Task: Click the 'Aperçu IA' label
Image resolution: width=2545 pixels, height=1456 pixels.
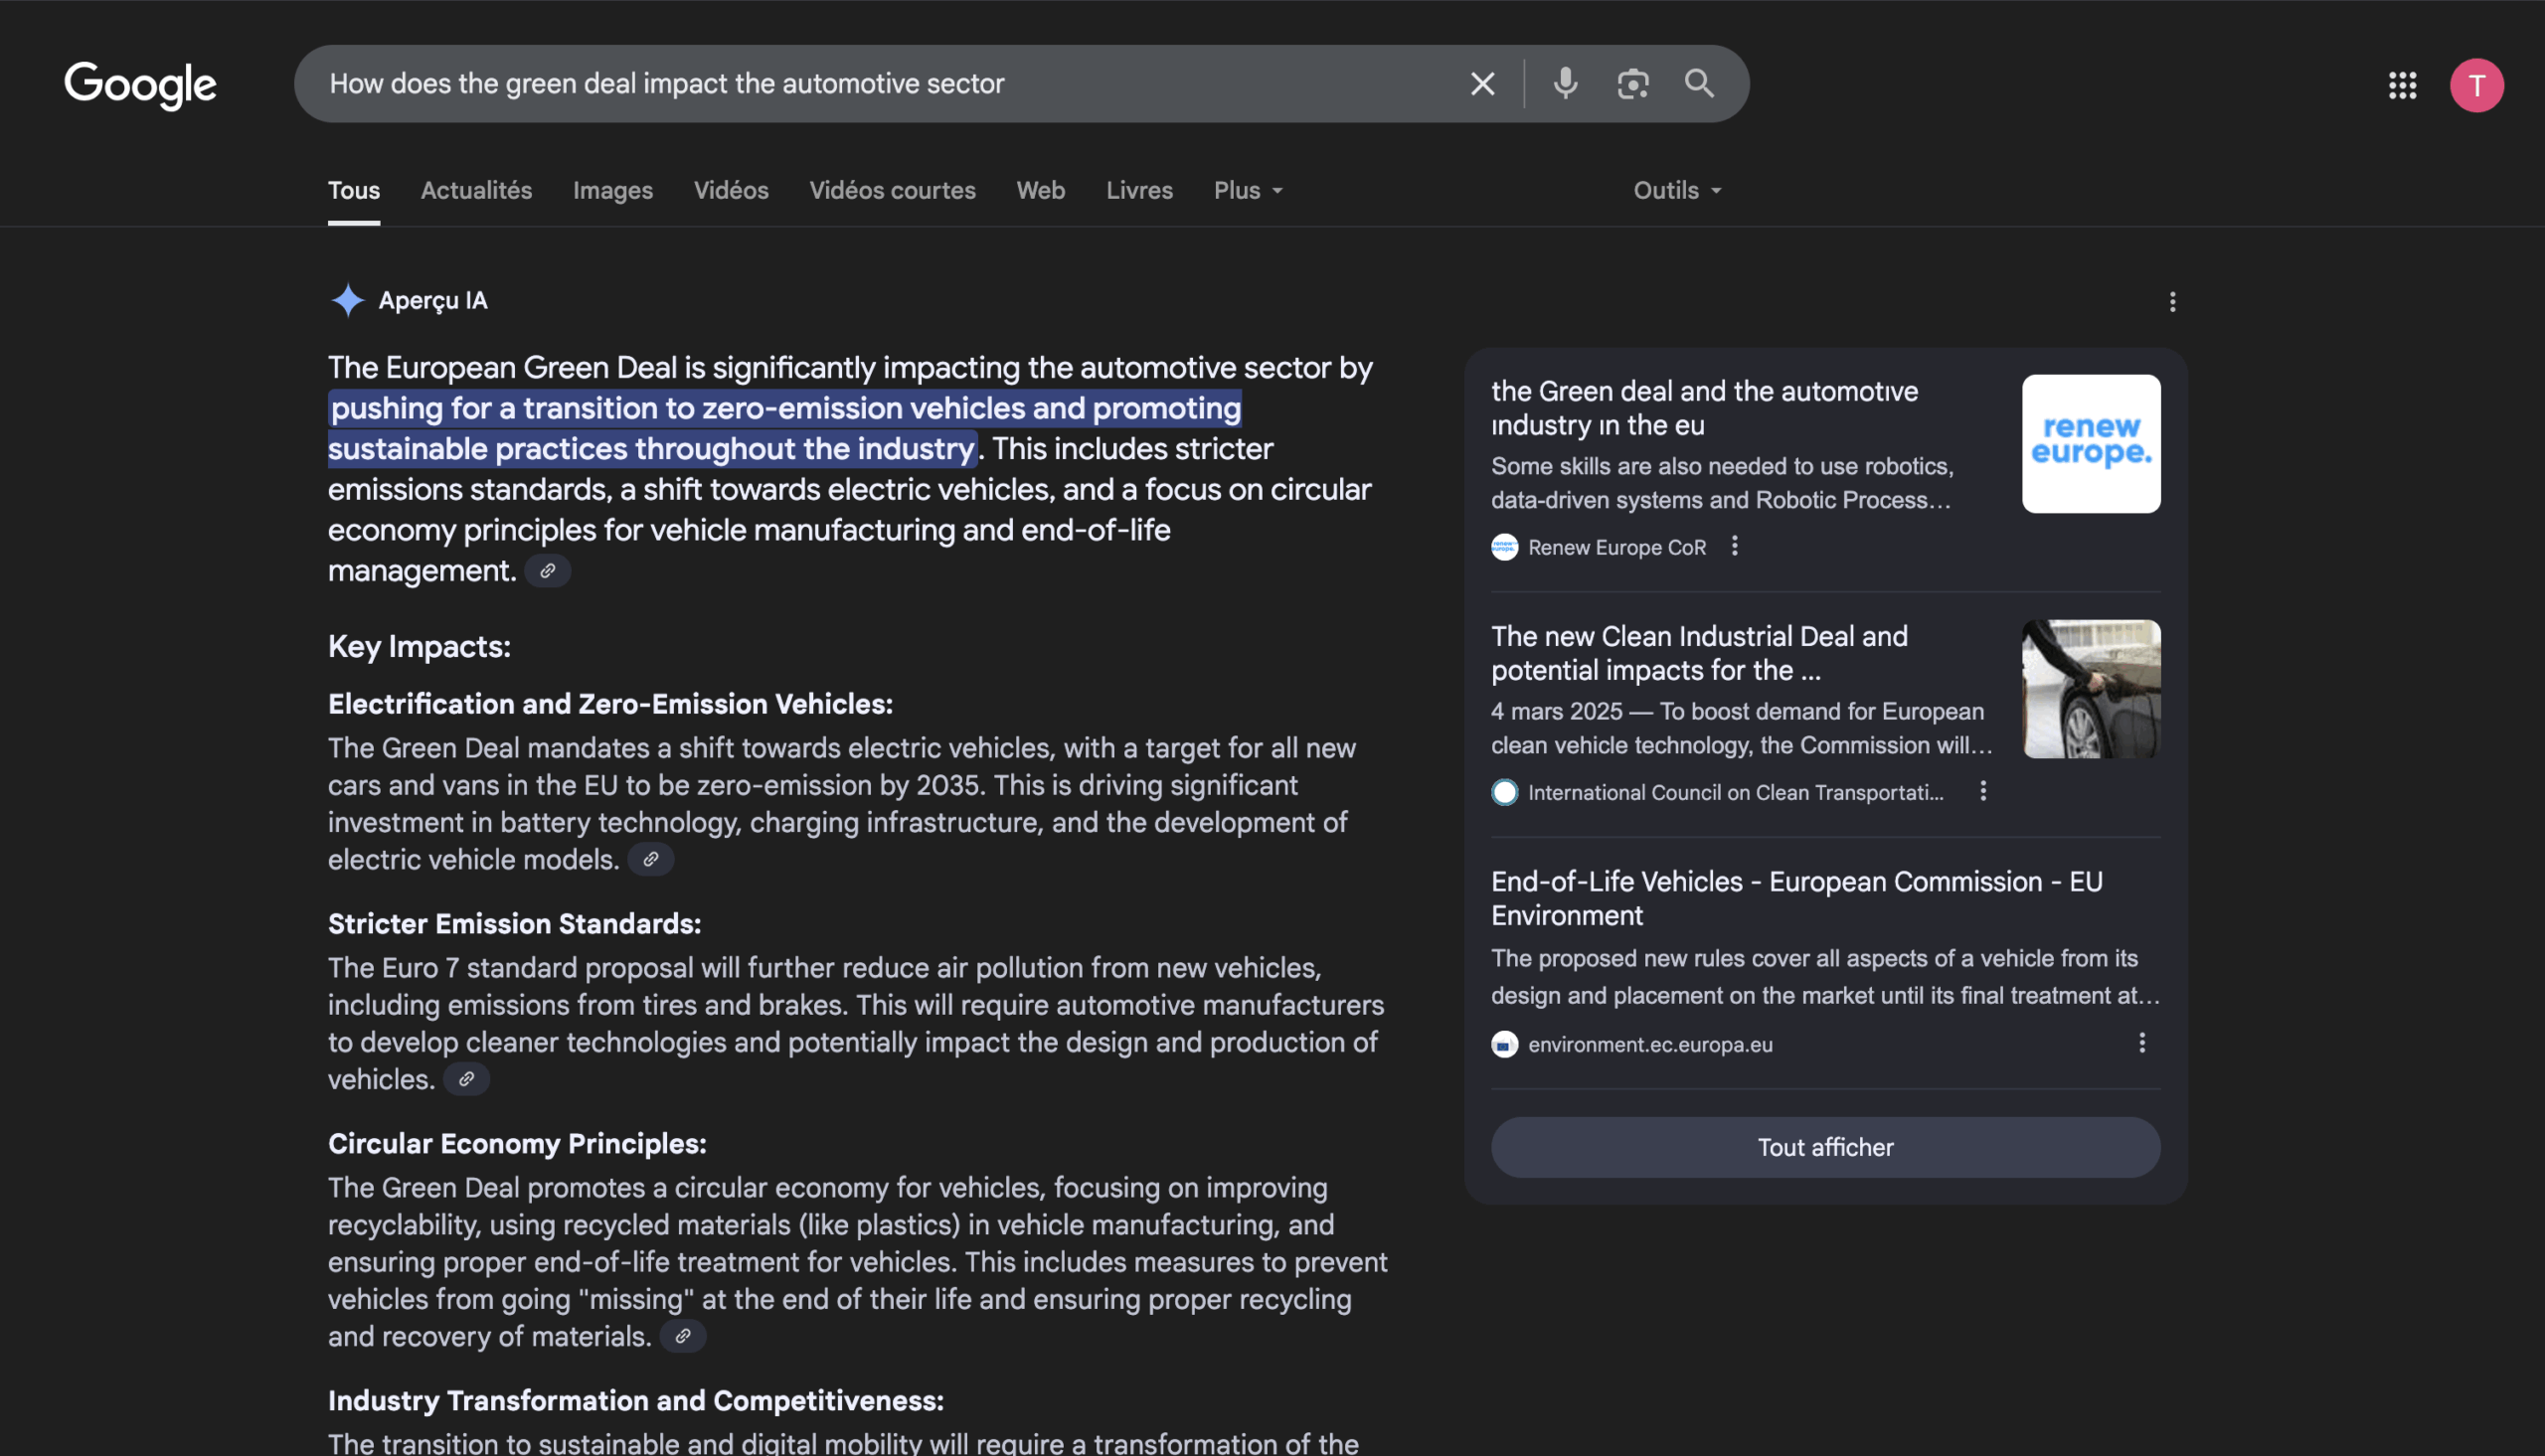Action: [433, 300]
